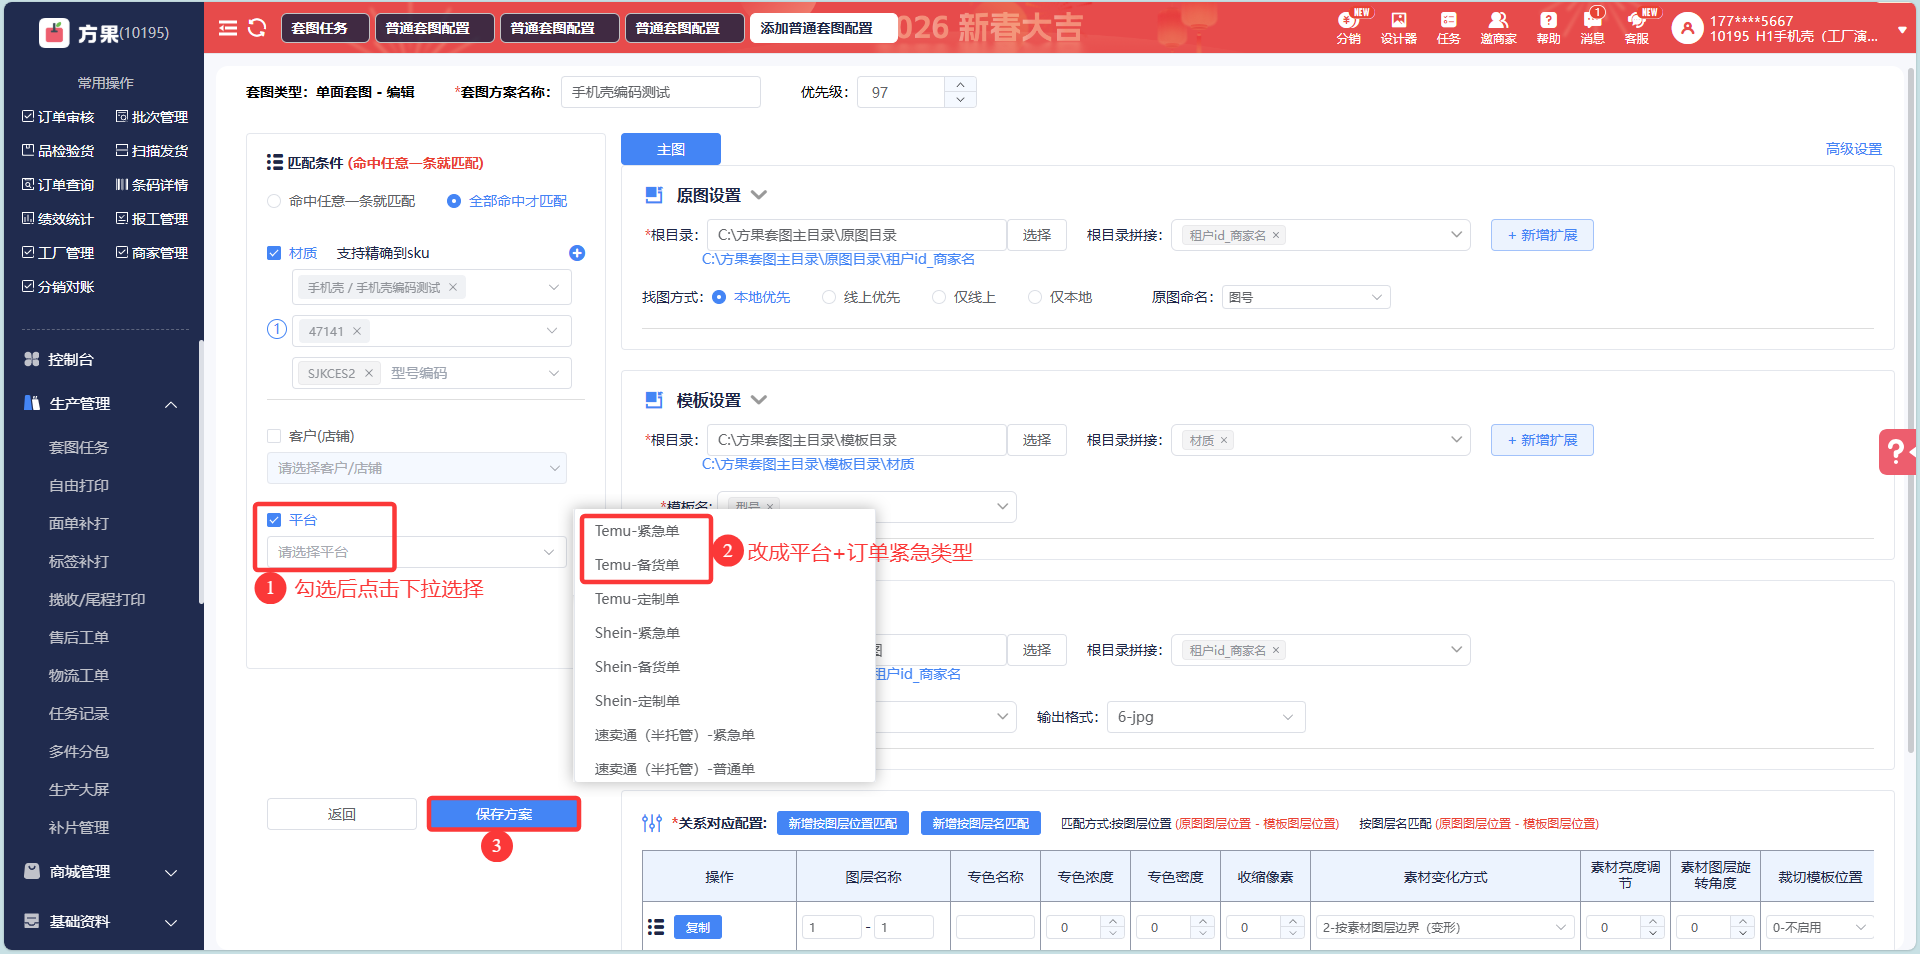
Task: Select 仅线上 search mode
Action: 939,297
